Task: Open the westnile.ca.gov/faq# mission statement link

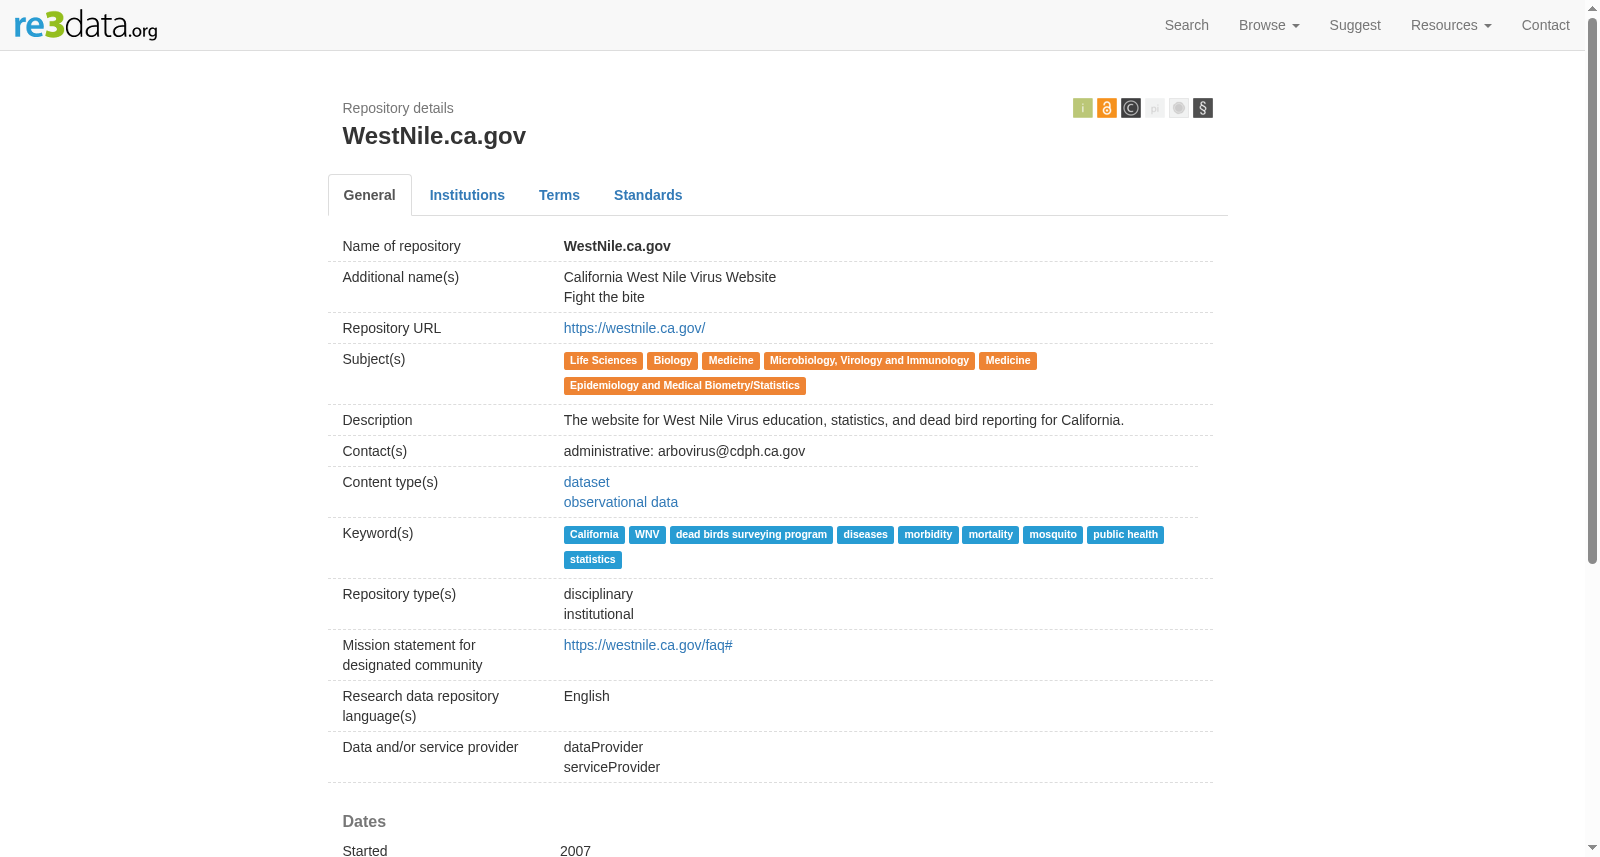Action: coord(648,645)
